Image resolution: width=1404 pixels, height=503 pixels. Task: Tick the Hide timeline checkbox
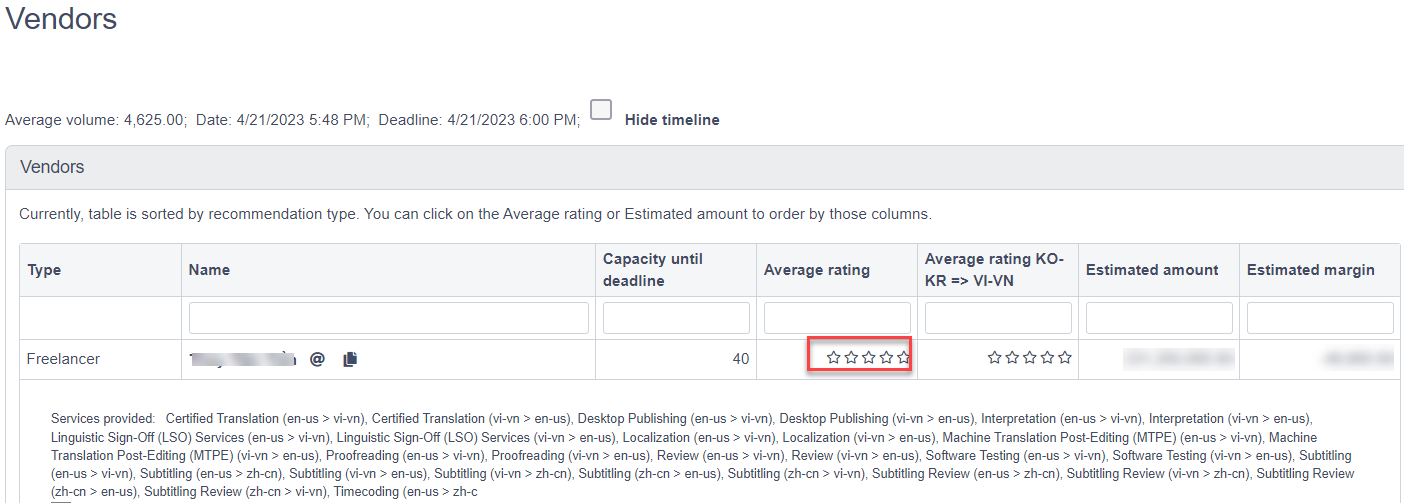[601, 110]
